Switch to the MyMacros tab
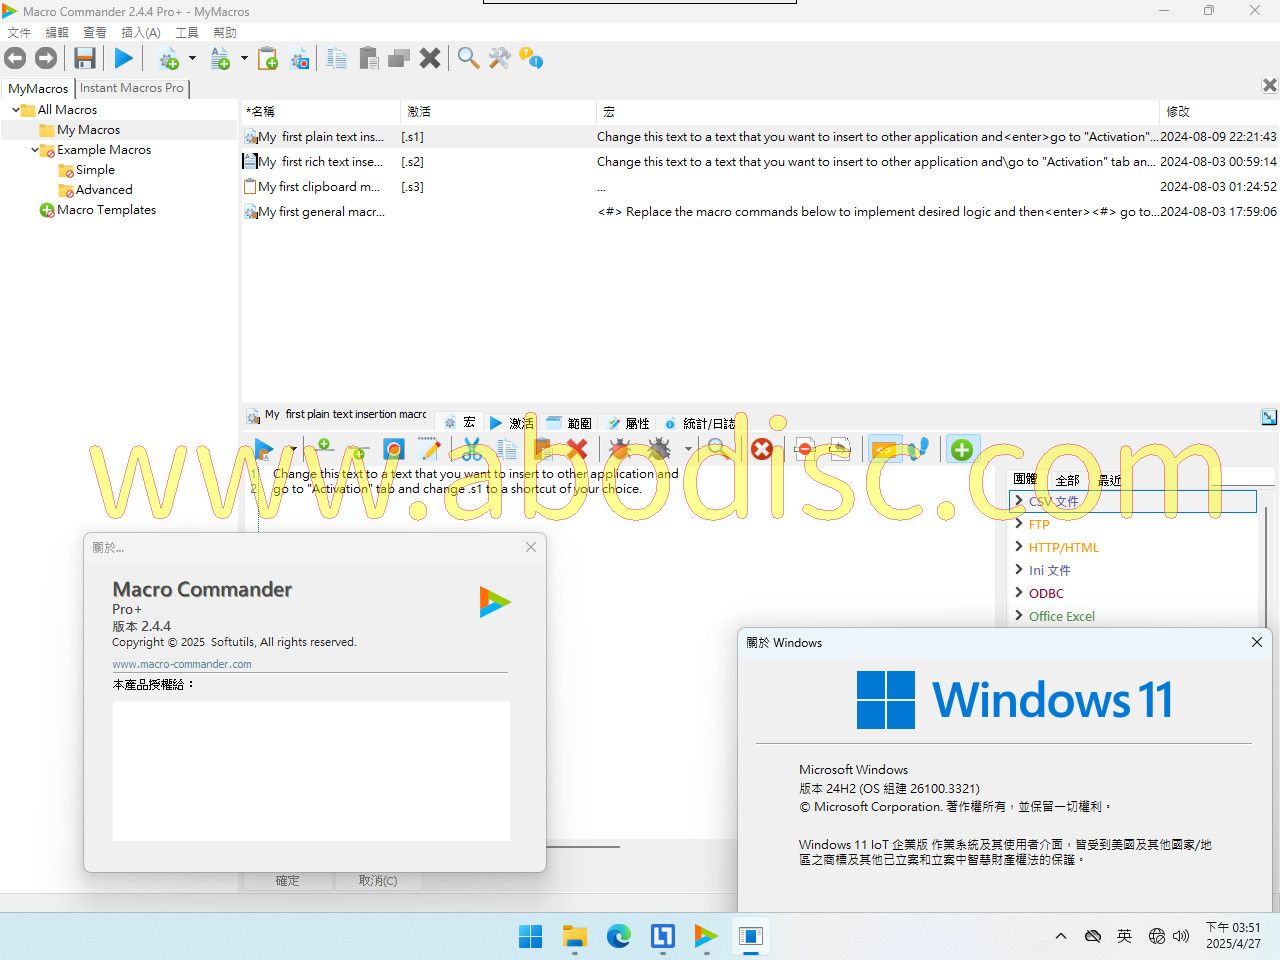Image resolution: width=1280 pixels, height=960 pixels. tap(38, 88)
